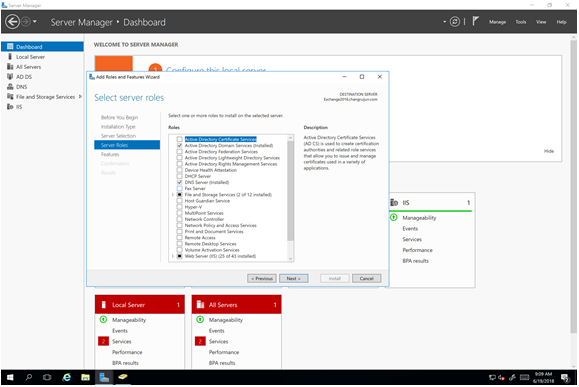Viewport: 579px width, 387px height.
Task: Open the navigation history dropdown arrow
Action: [x=35, y=22]
